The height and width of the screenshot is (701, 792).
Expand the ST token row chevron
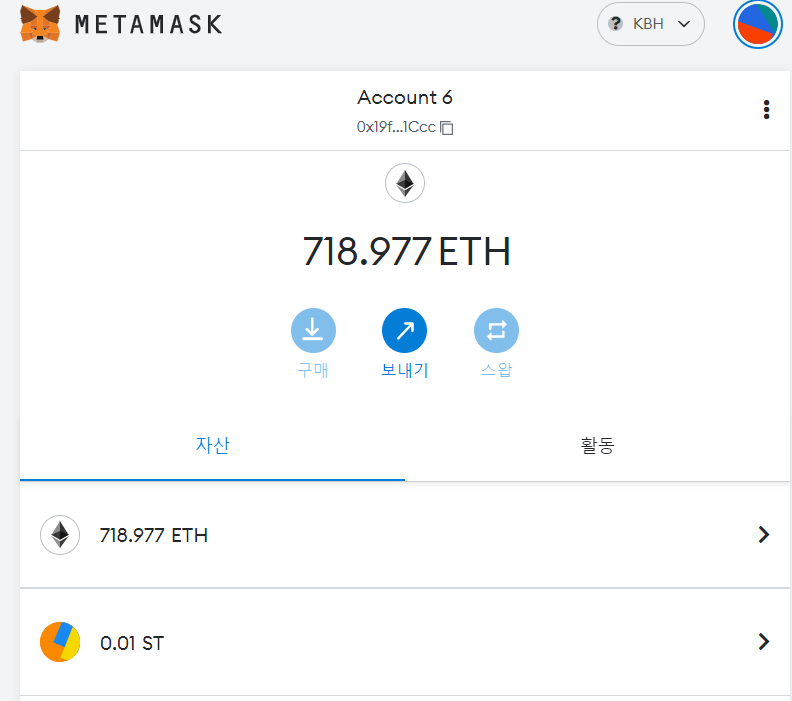(764, 641)
